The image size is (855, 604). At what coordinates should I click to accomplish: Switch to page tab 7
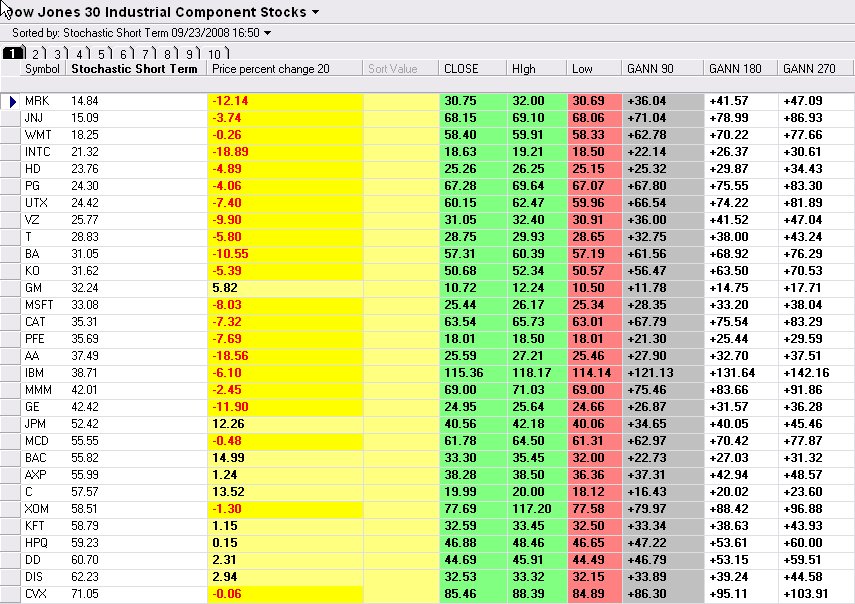[146, 53]
